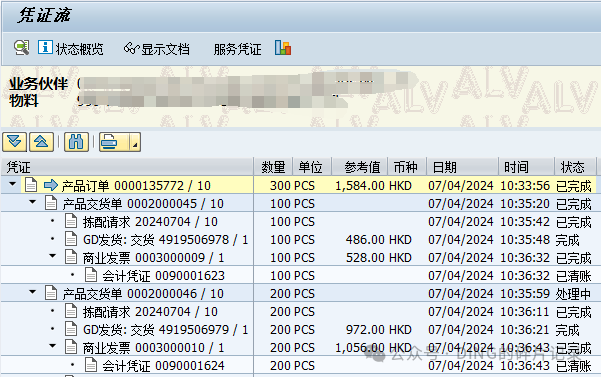The width and height of the screenshot is (601, 377).
Task: Select 商业发票 0003000010 / 1
Action: point(153,348)
